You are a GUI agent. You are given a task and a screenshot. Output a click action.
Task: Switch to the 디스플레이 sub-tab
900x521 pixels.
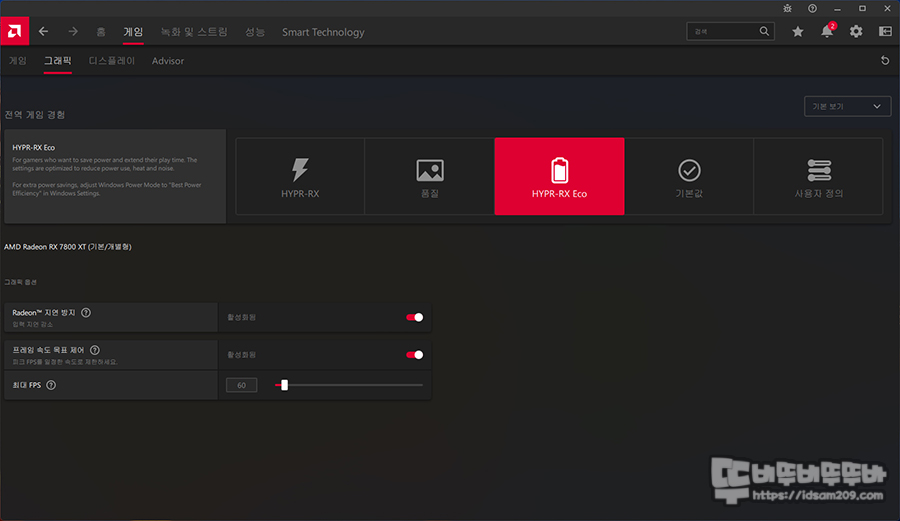pyautogui.click(x=112, y=61)
